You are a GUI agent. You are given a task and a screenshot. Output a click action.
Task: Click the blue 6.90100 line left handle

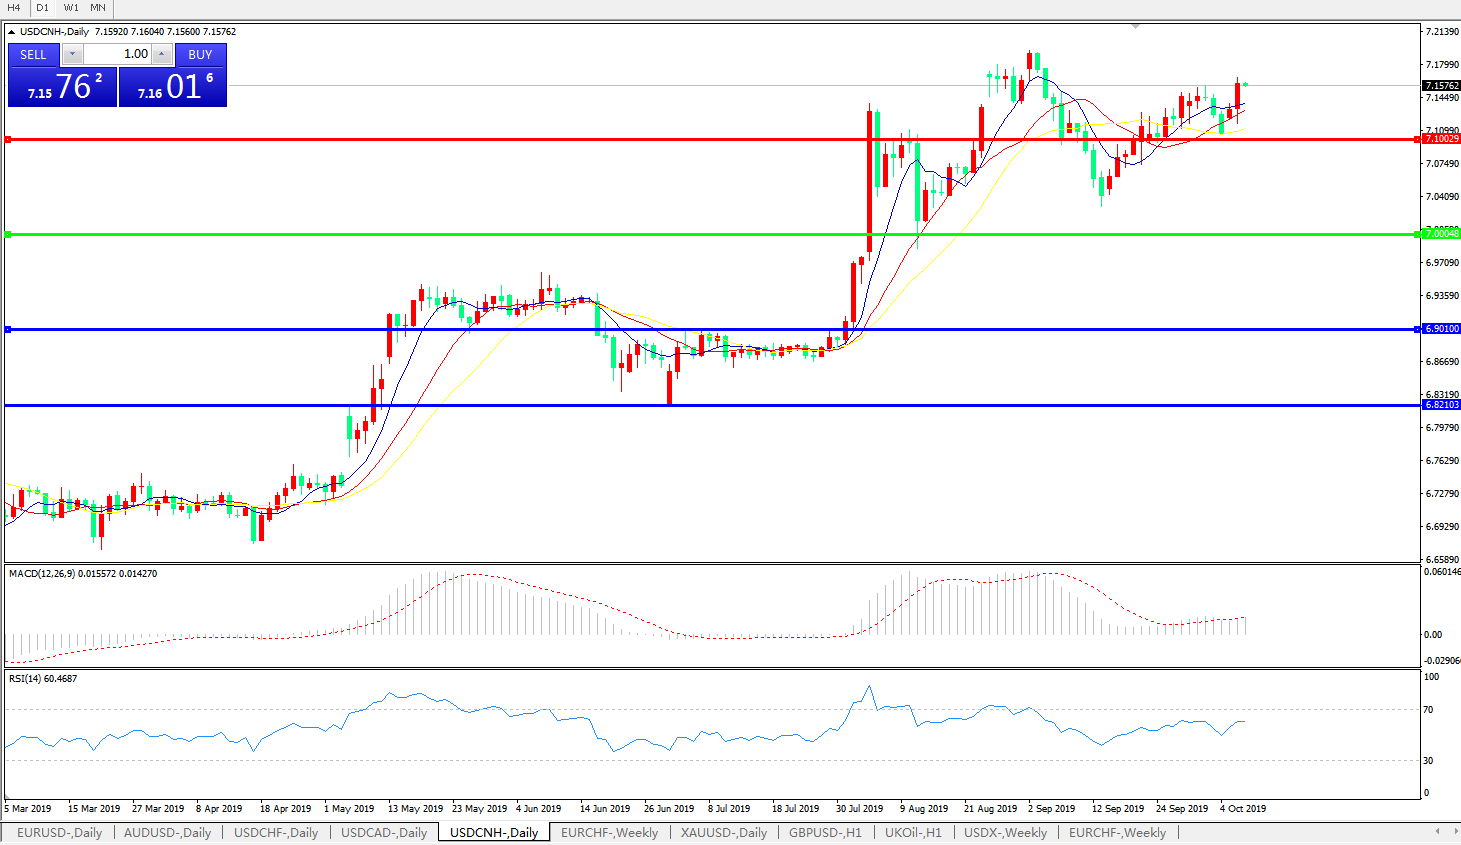coord(8,329)
